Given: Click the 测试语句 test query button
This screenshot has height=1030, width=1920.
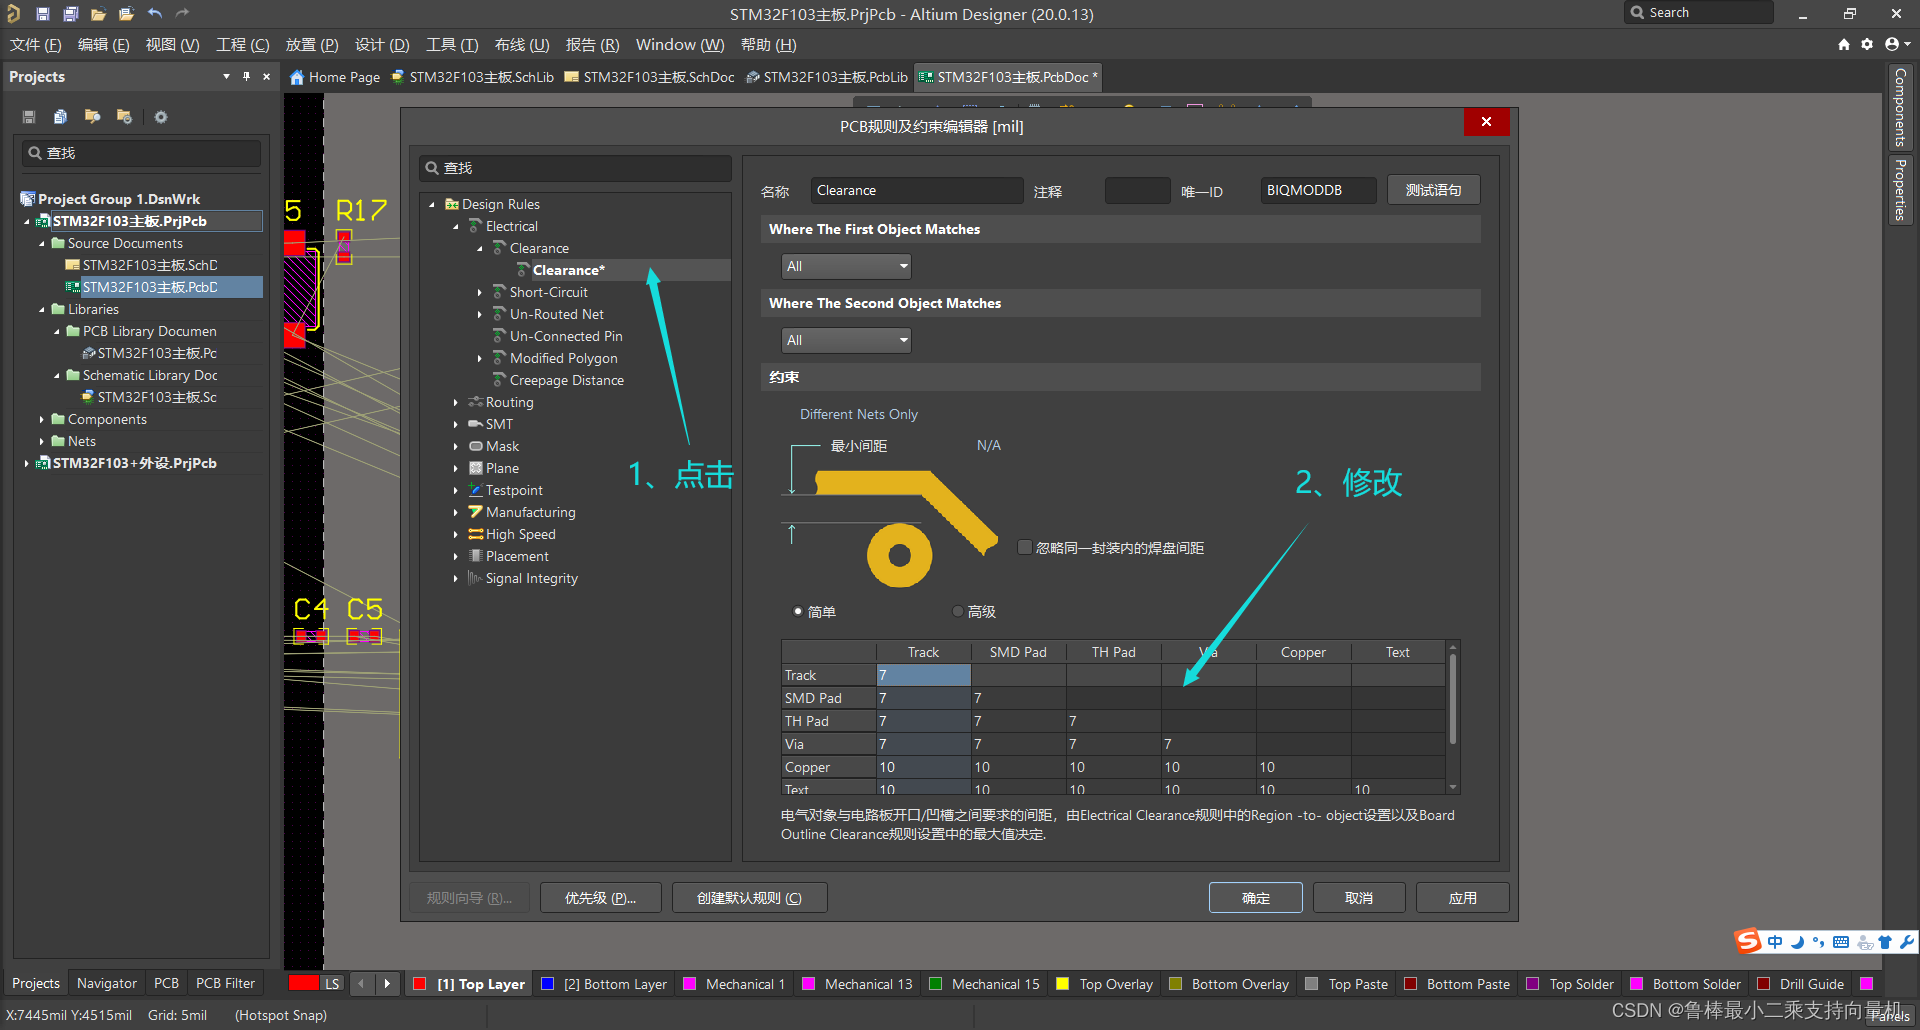Looking at the screenshot, I should tap(1433, 190).
